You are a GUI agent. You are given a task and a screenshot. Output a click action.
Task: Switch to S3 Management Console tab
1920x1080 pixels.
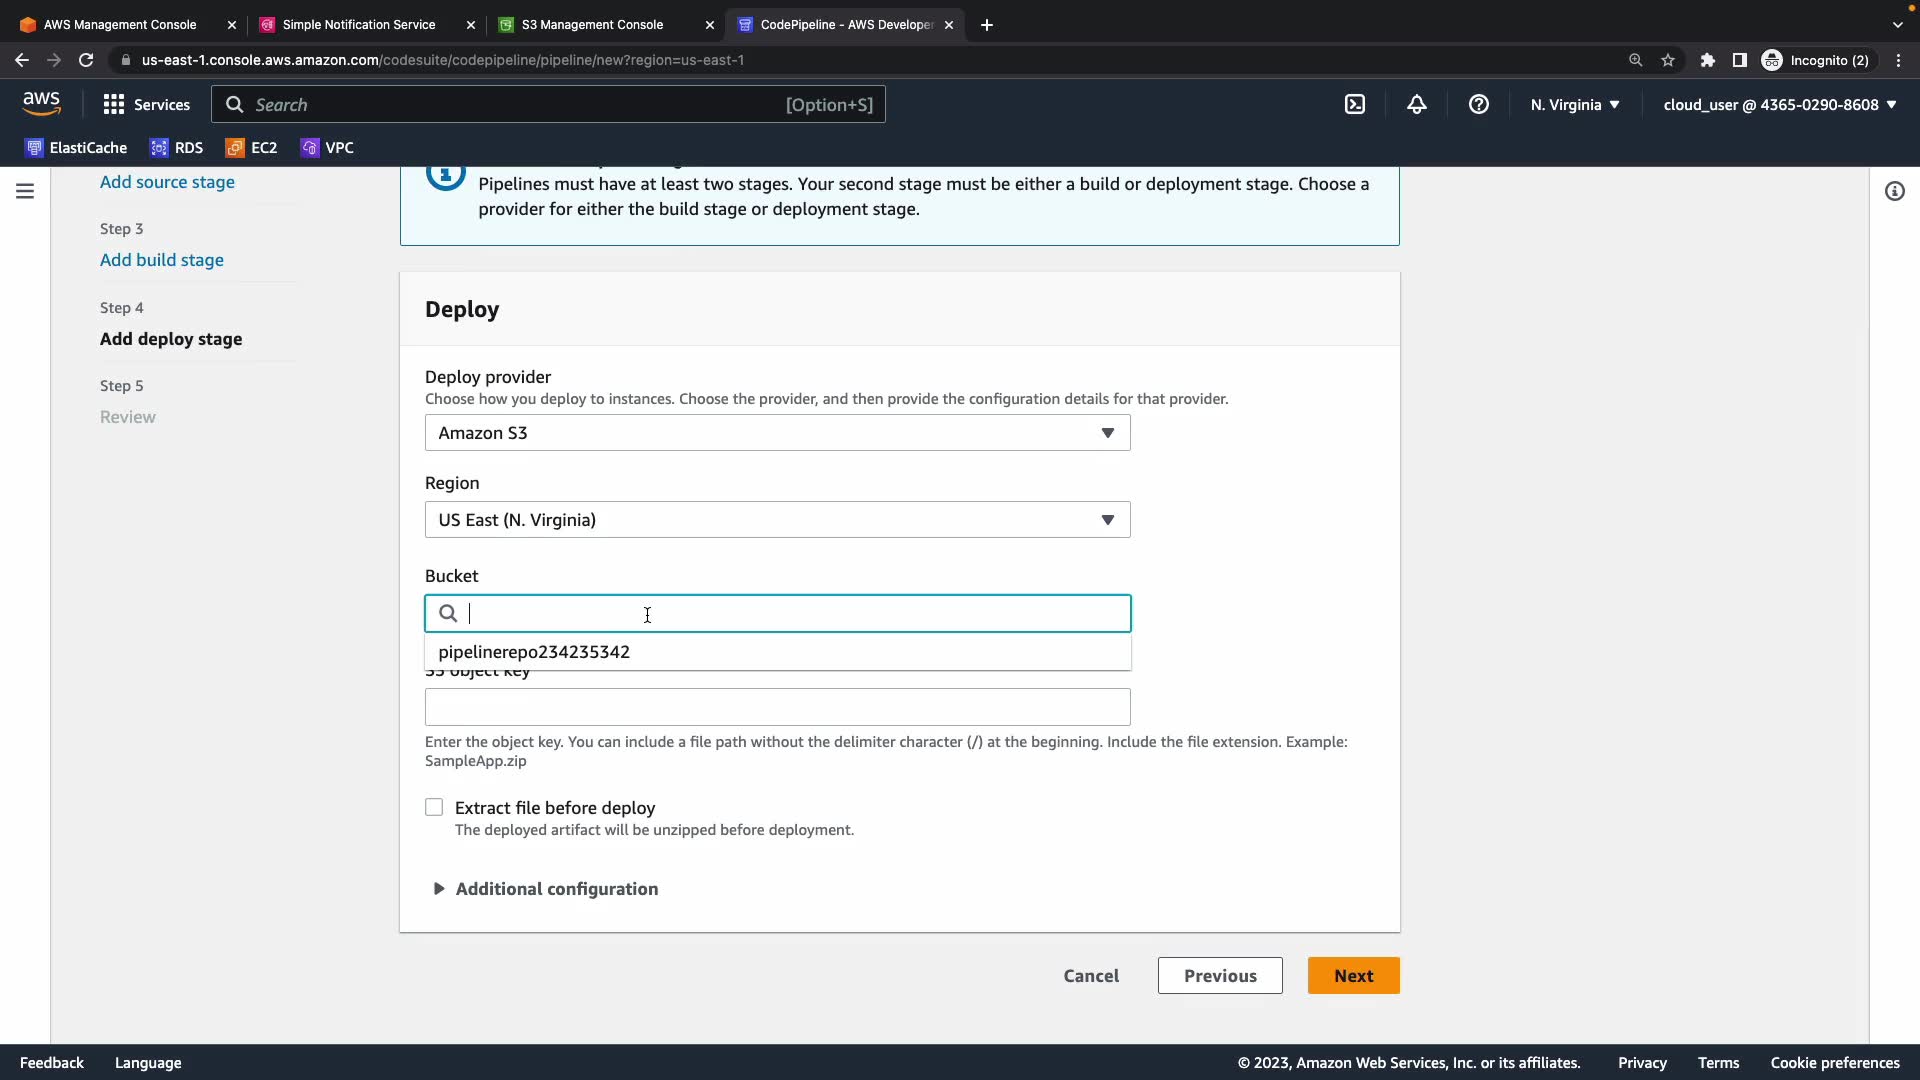click(592, 25)
